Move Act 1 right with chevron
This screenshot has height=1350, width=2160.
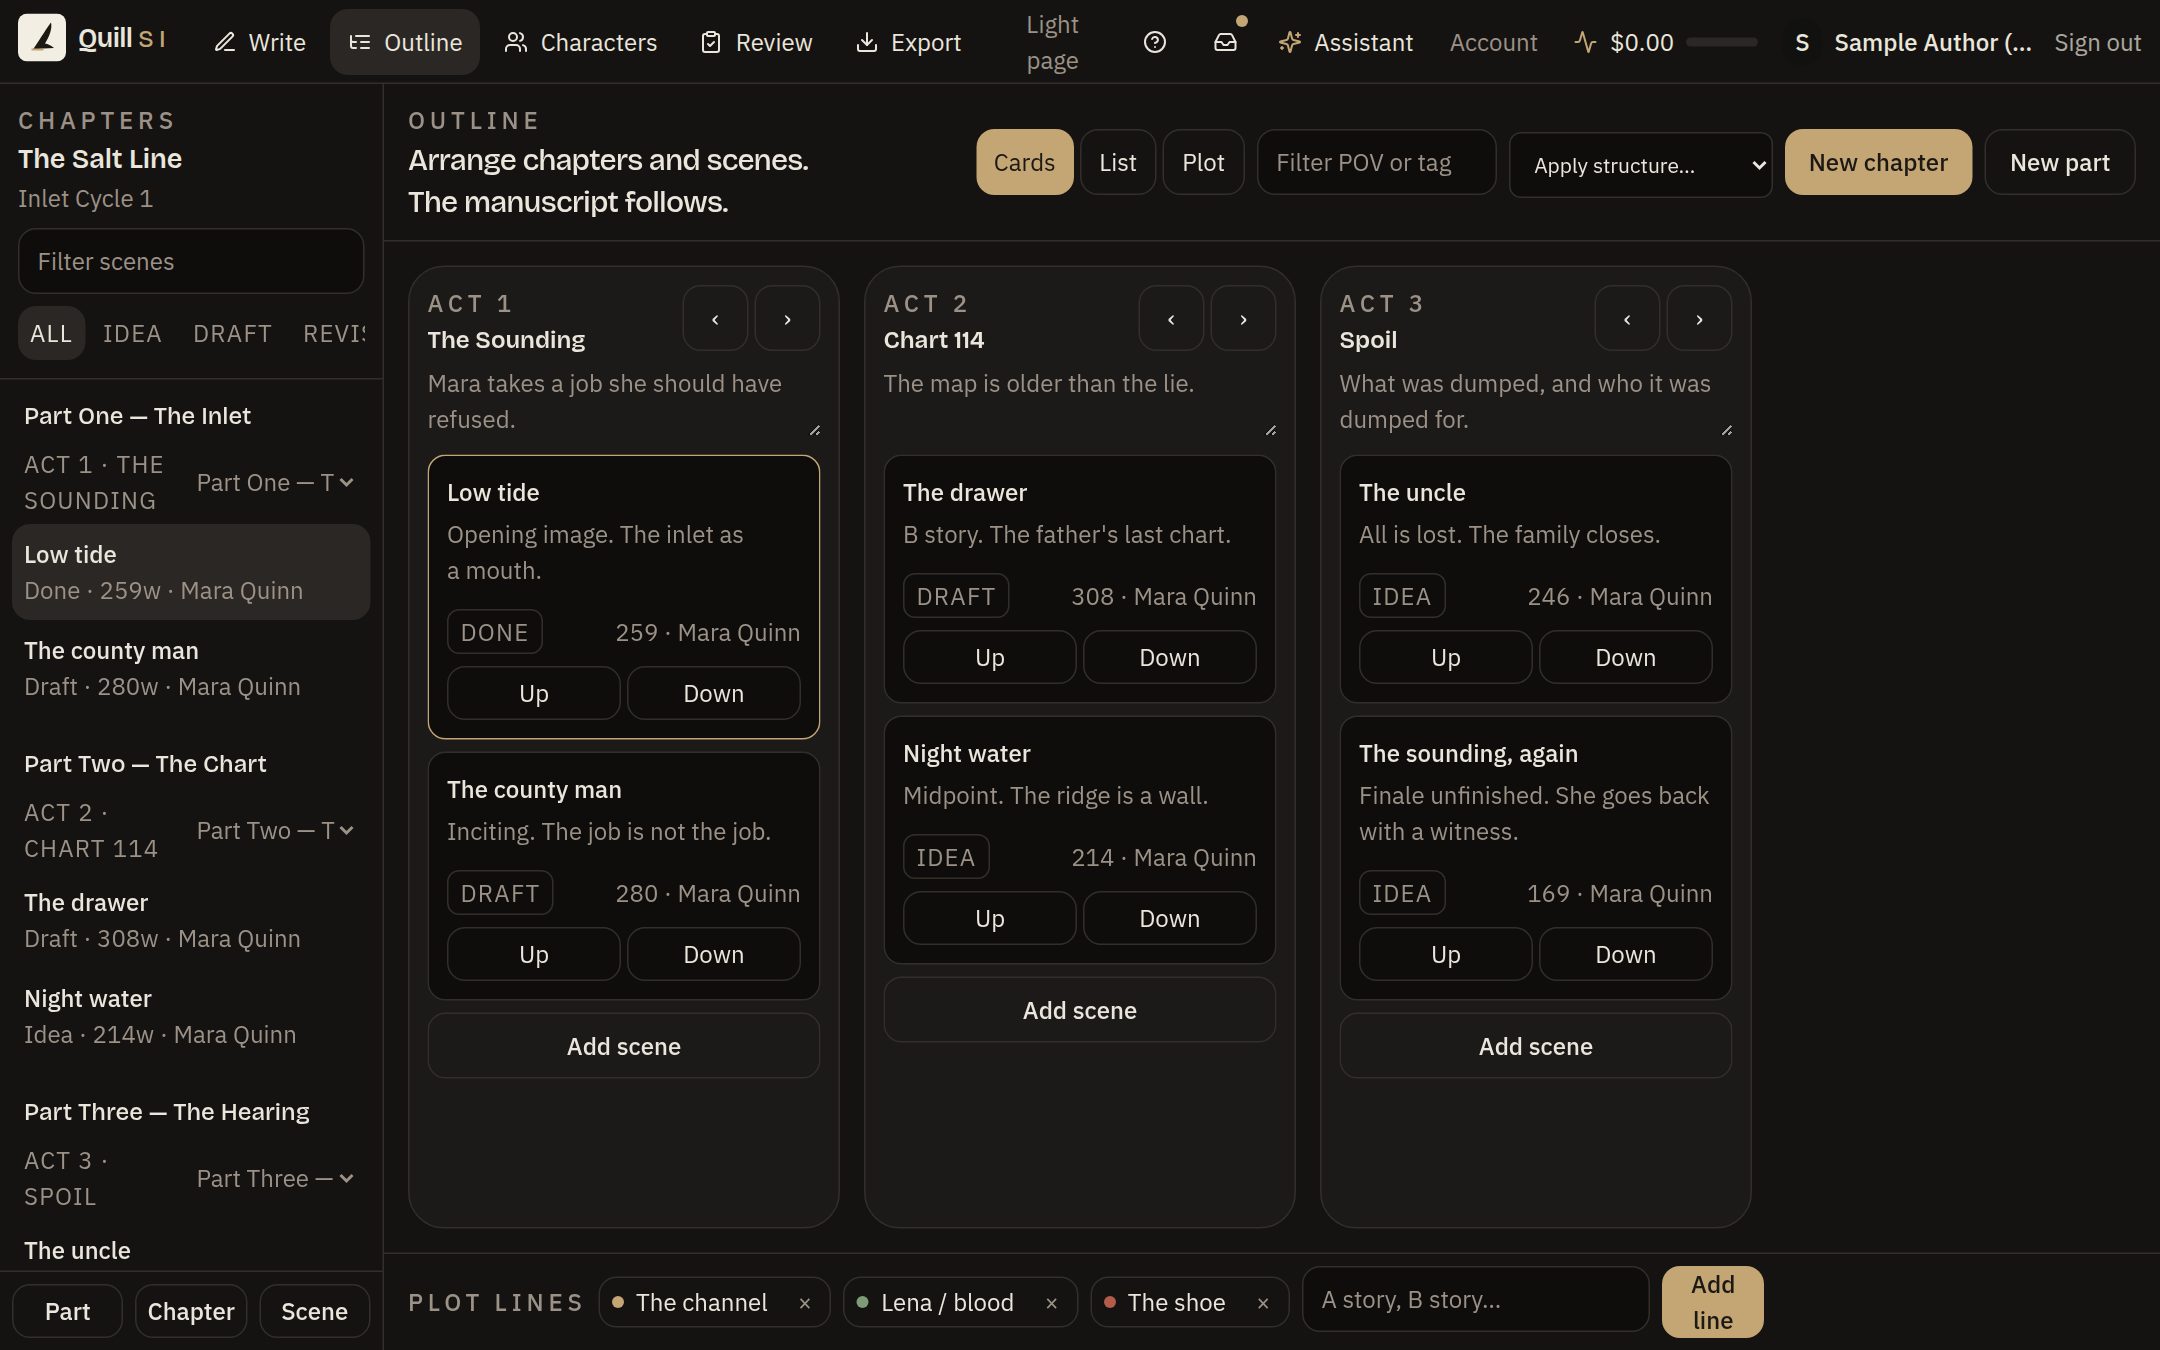coord(787,319)
